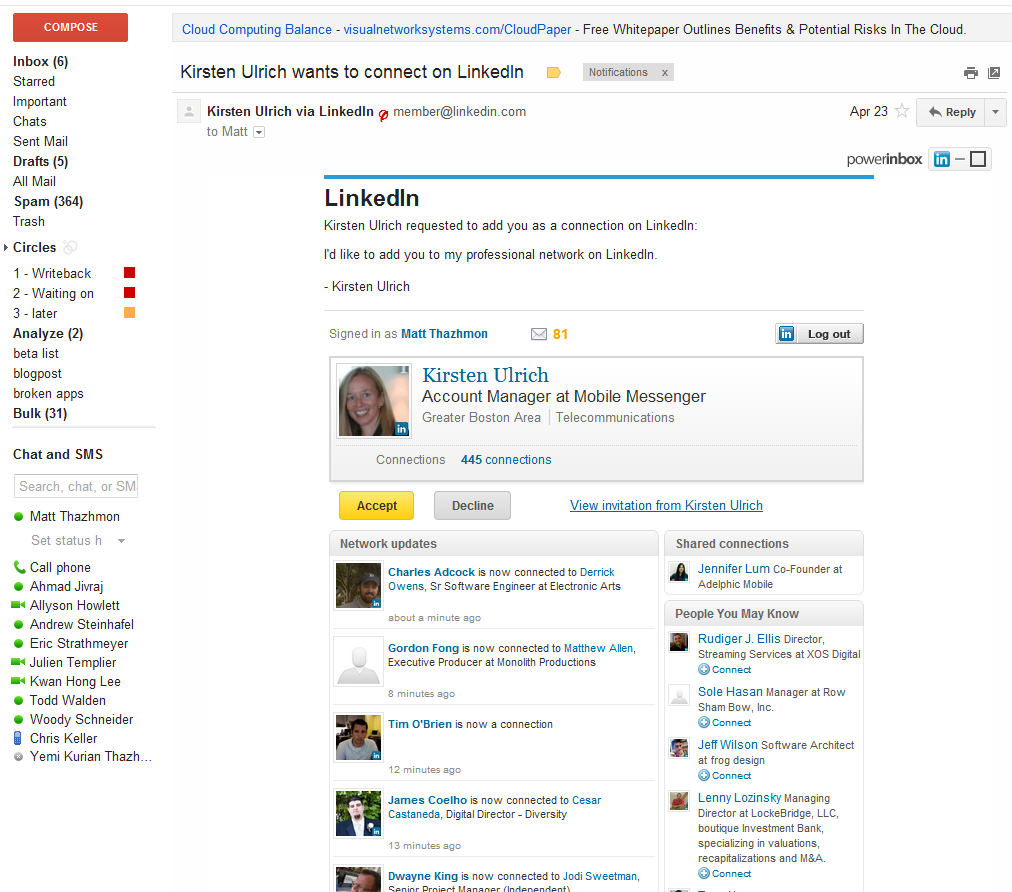Click the yellow importance marker tag
The image size is (1012, 892).
553,72
